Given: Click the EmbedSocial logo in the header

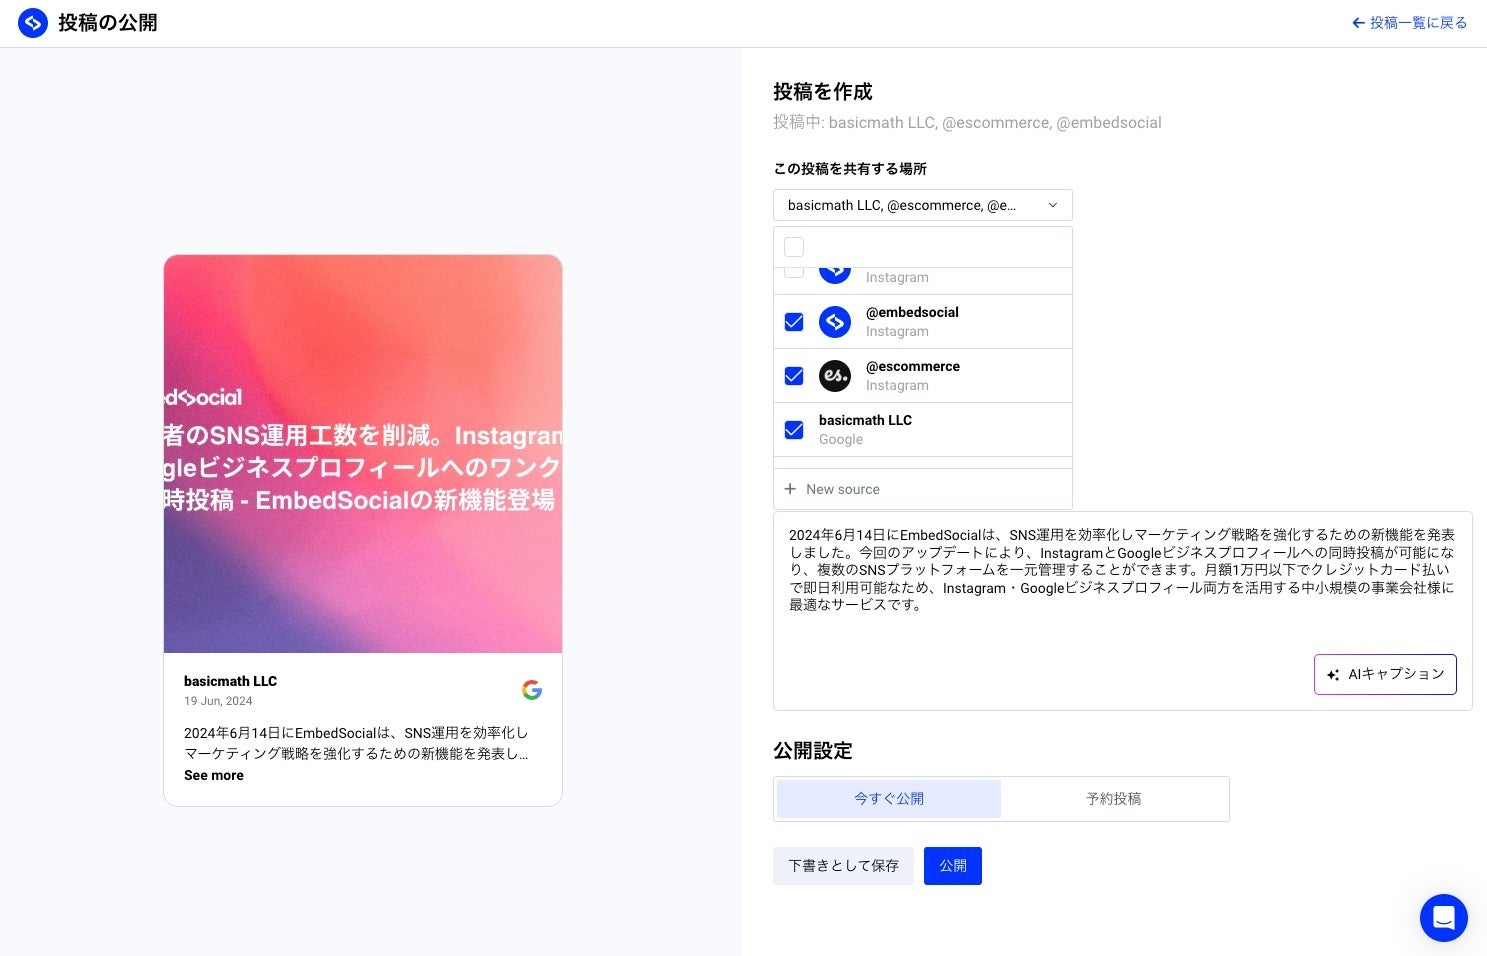Looking at the screenshot, I should tap(33, 23).
